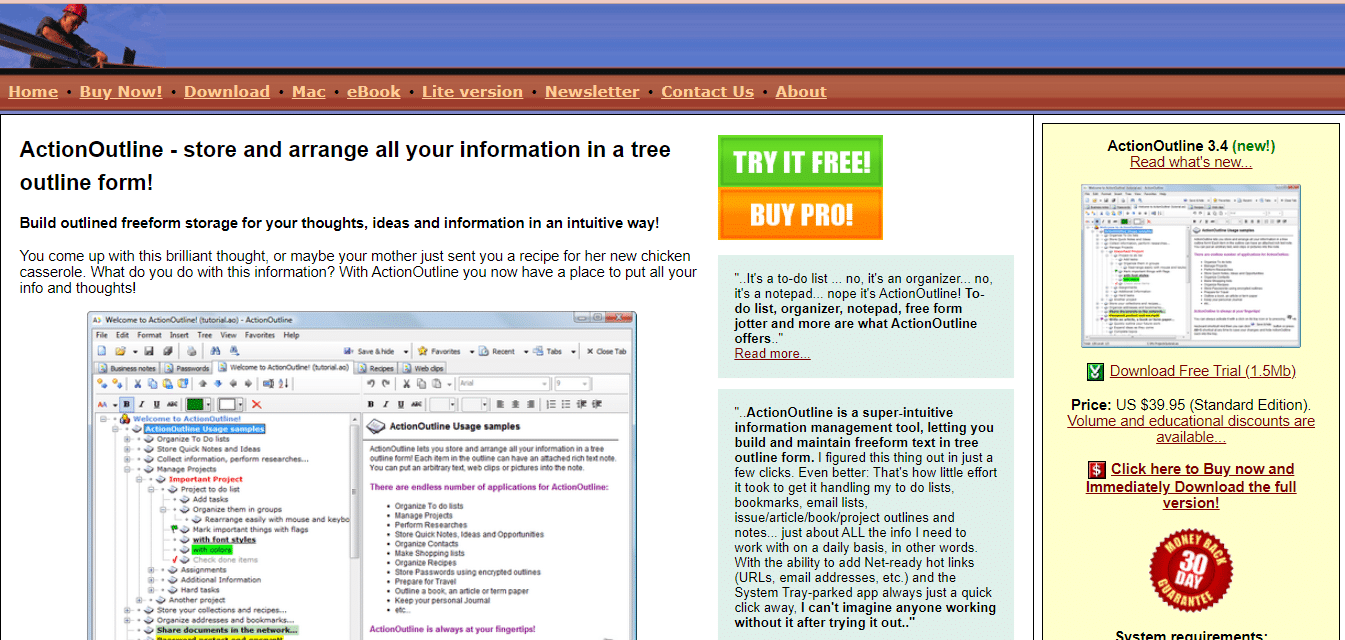
Task: Click the Favorites star icon in the toolbar
Action: [x=423, y=351]
